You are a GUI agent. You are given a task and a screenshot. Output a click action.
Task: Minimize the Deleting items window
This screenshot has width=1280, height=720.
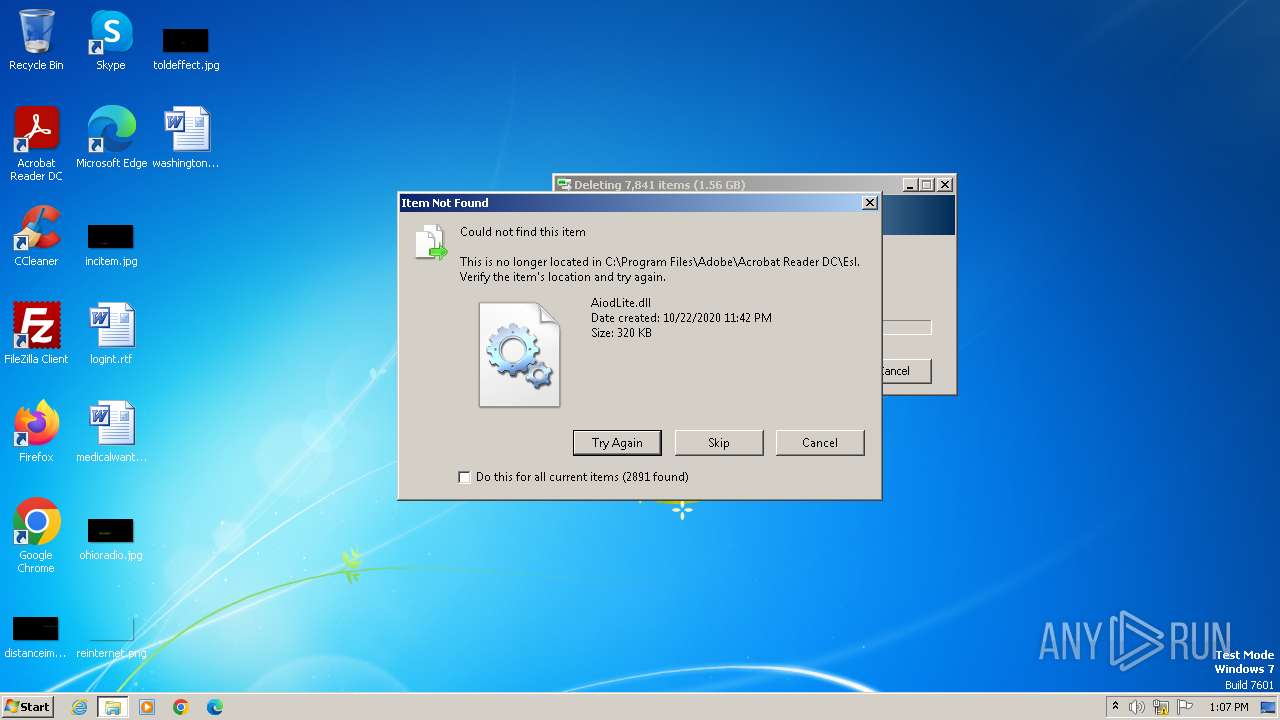pos(910,185)
